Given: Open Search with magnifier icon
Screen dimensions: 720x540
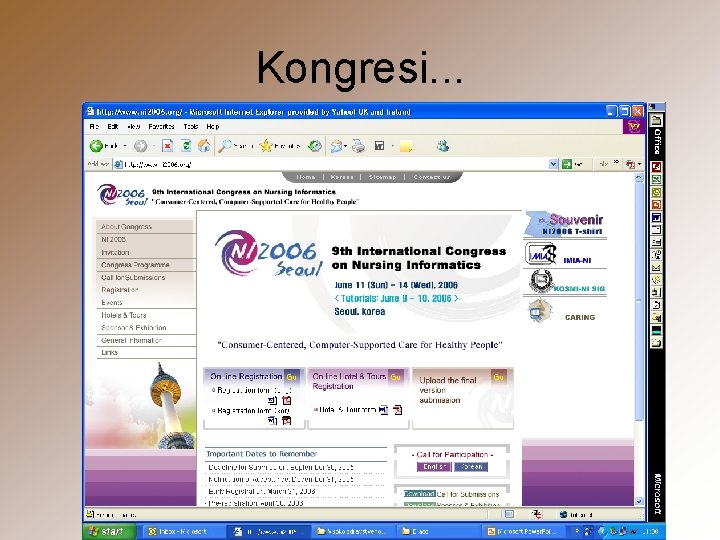Looking at the screenshot, I should point(225,146).
